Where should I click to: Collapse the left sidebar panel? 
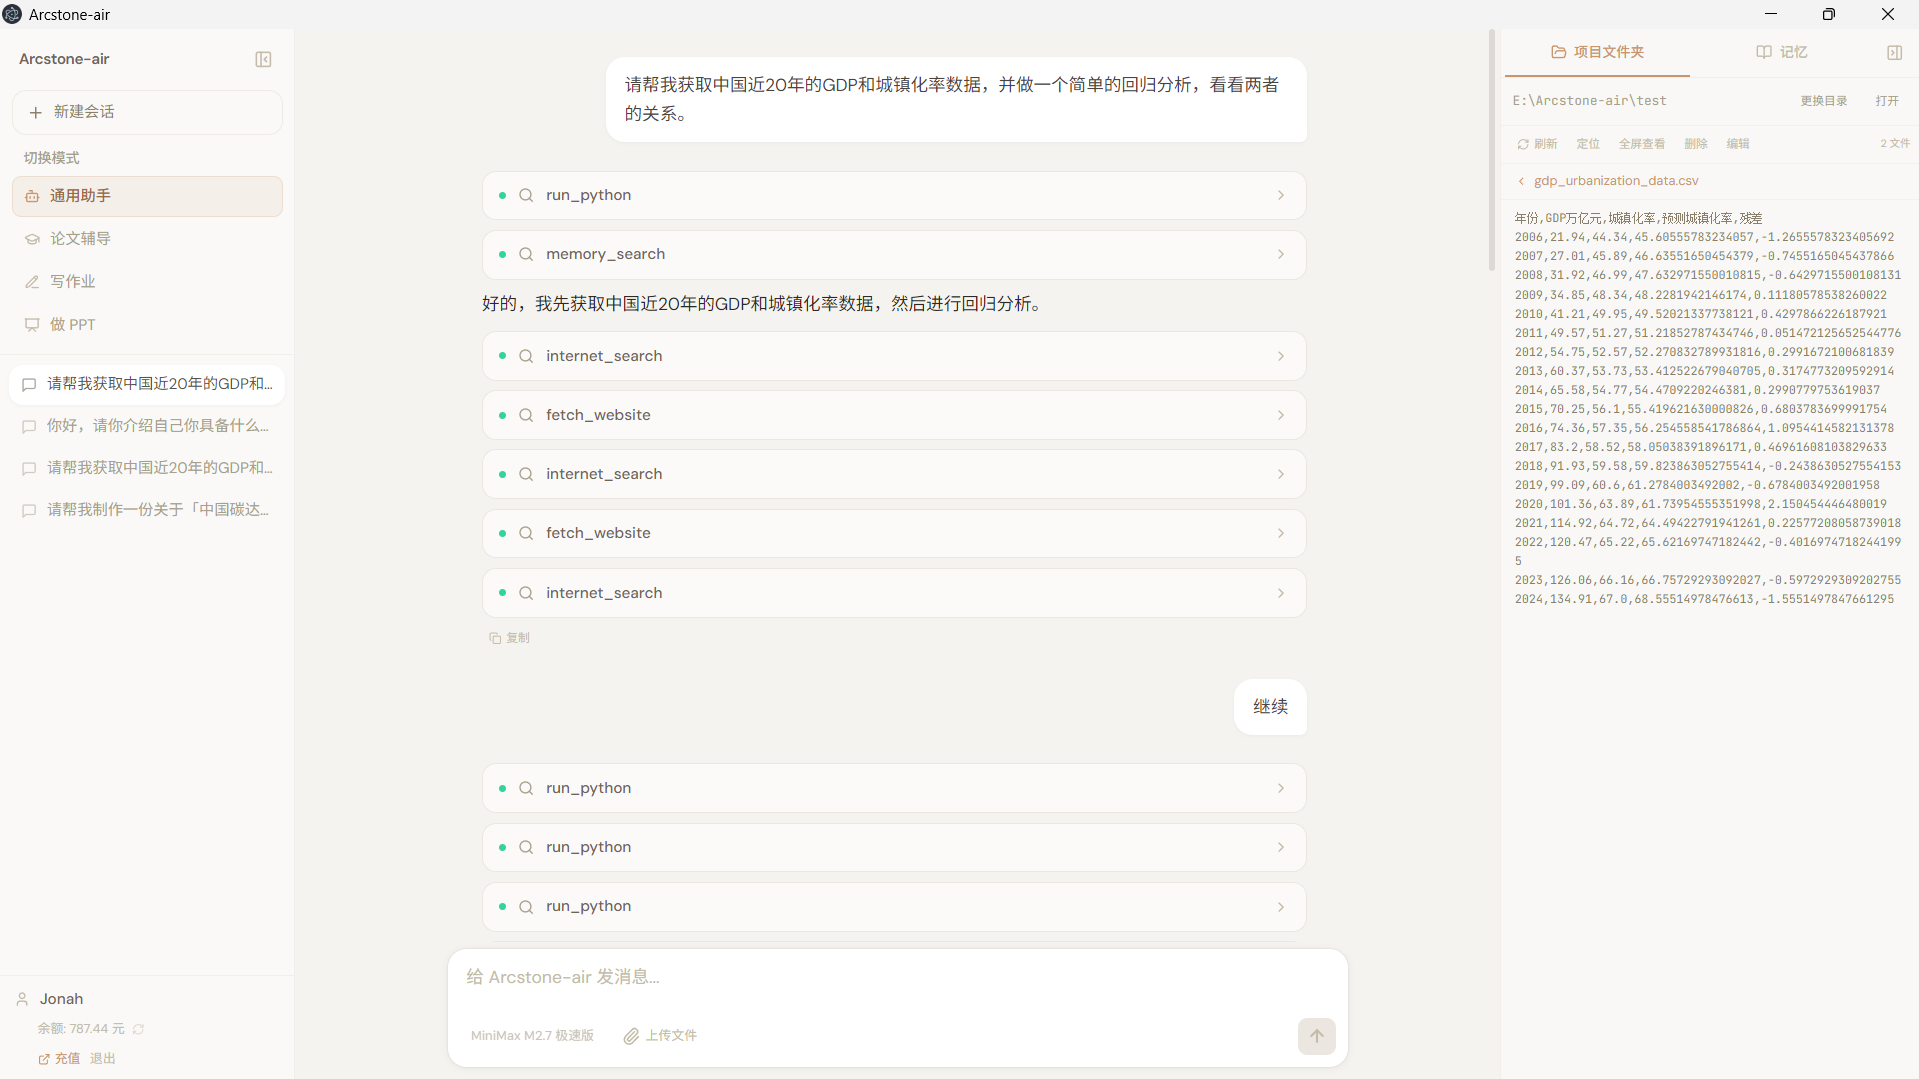point(263,59)
